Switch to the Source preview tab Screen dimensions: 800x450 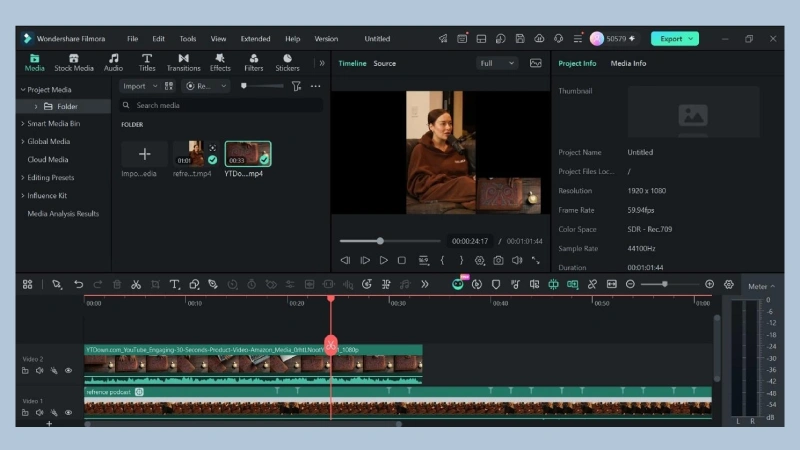[385, 63]
